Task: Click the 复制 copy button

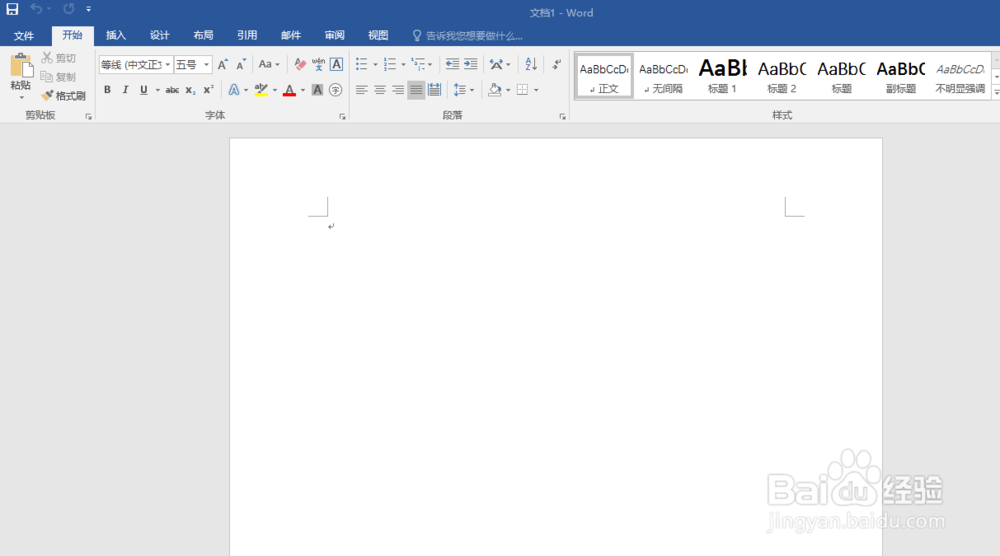Action: pyautogui.click(x=59, y=77)
